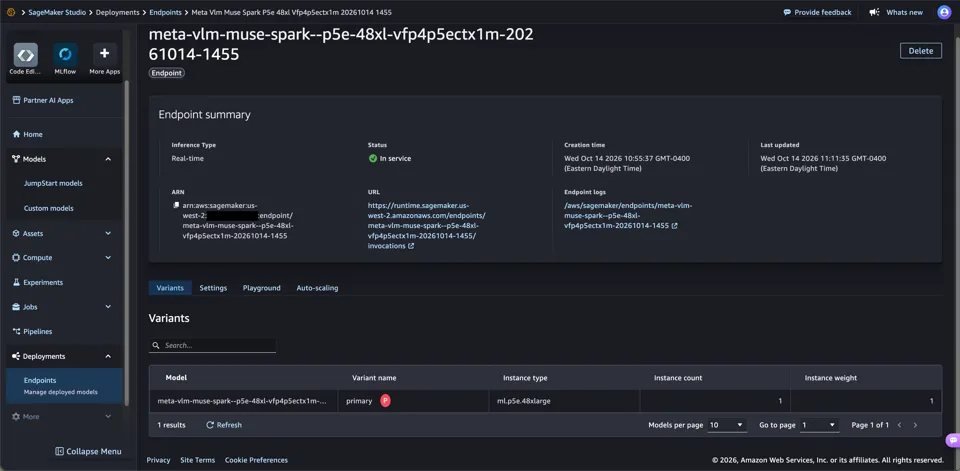The height and width of the screenshot is (471, 960).
Task: Open More Apps plus icon
Action: [x=105, y=55]
